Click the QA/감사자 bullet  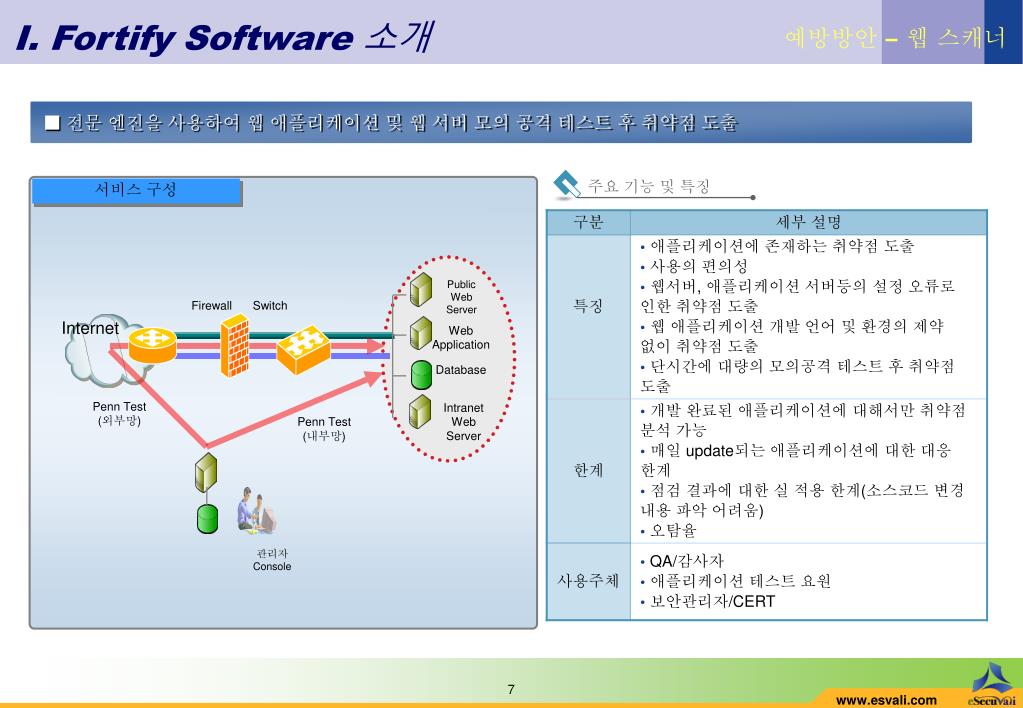[x=682, y=561]
